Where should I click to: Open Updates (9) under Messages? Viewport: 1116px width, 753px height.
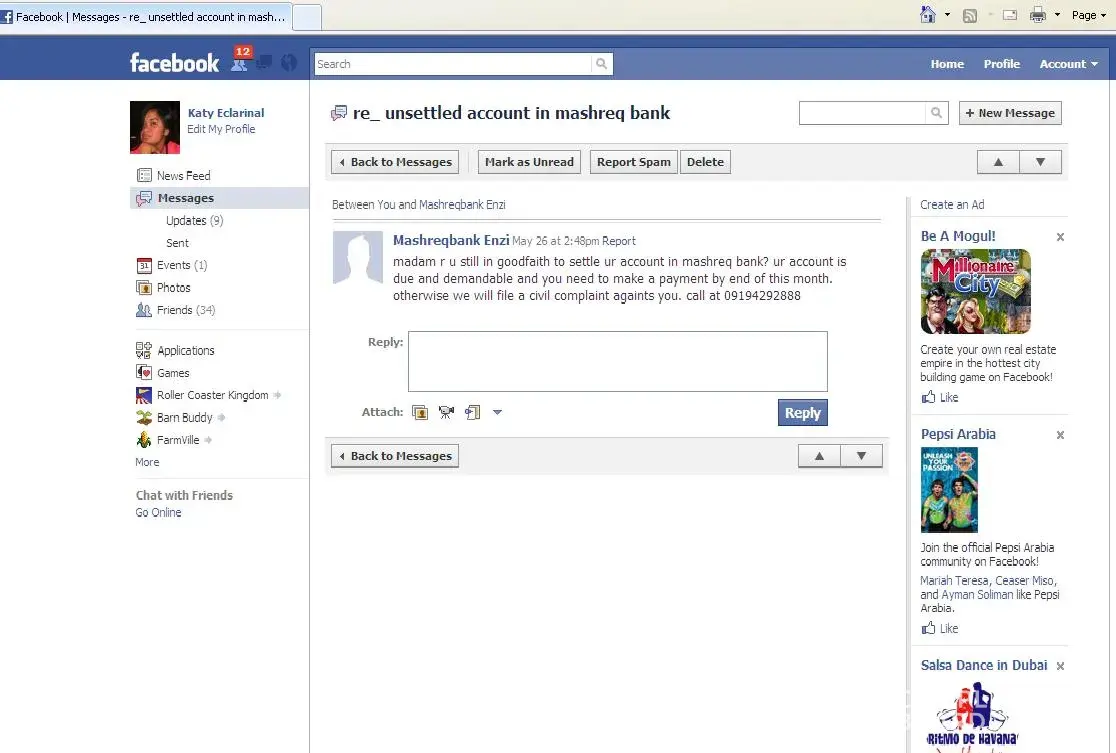point(194,221)
